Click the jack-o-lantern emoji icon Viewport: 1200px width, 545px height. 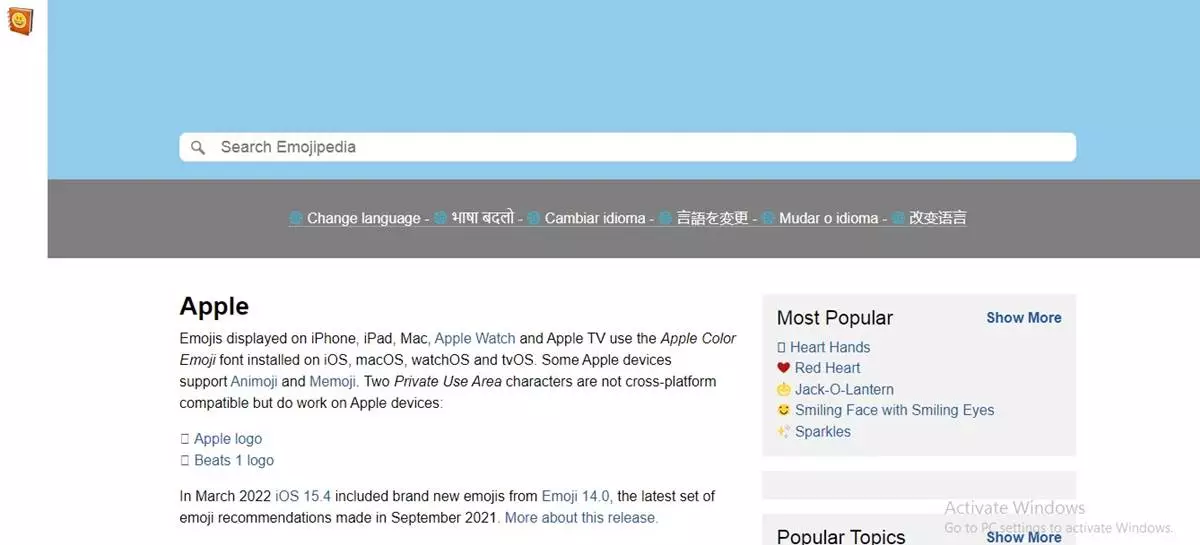[784, 389]
